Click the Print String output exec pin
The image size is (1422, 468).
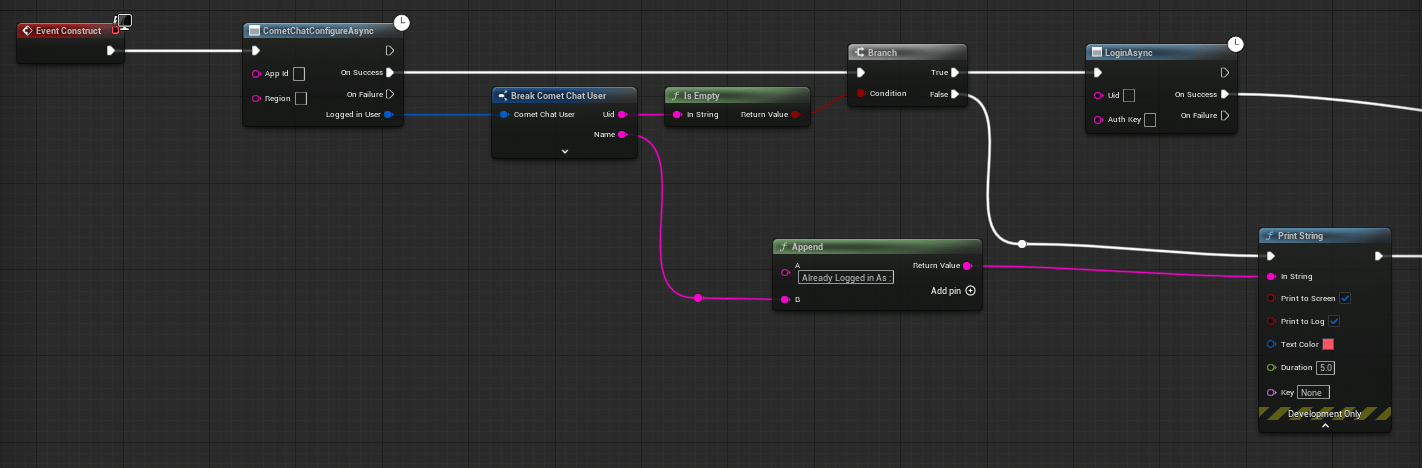[x=1379, y=256]
